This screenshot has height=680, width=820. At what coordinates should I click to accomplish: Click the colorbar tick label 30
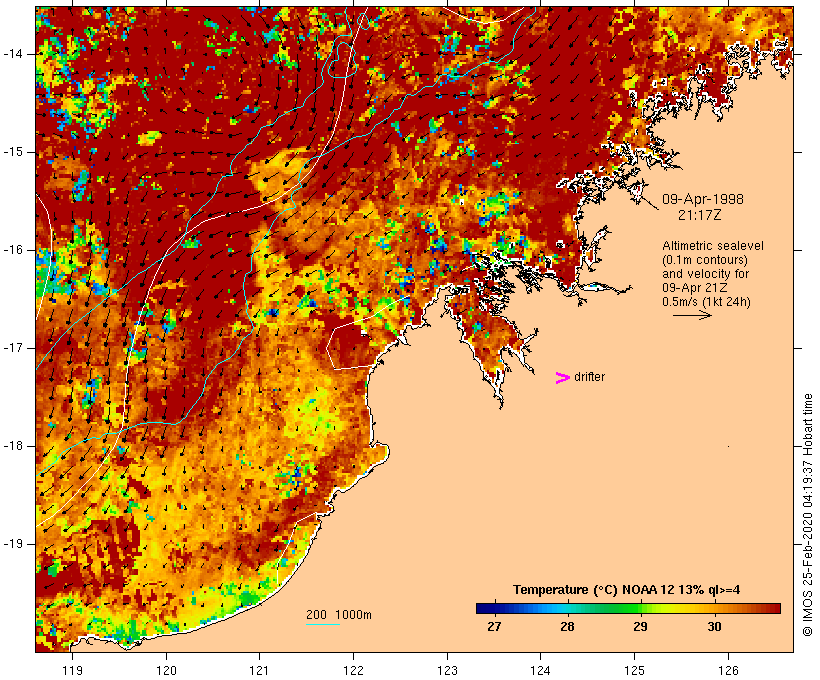coord(714,626)
